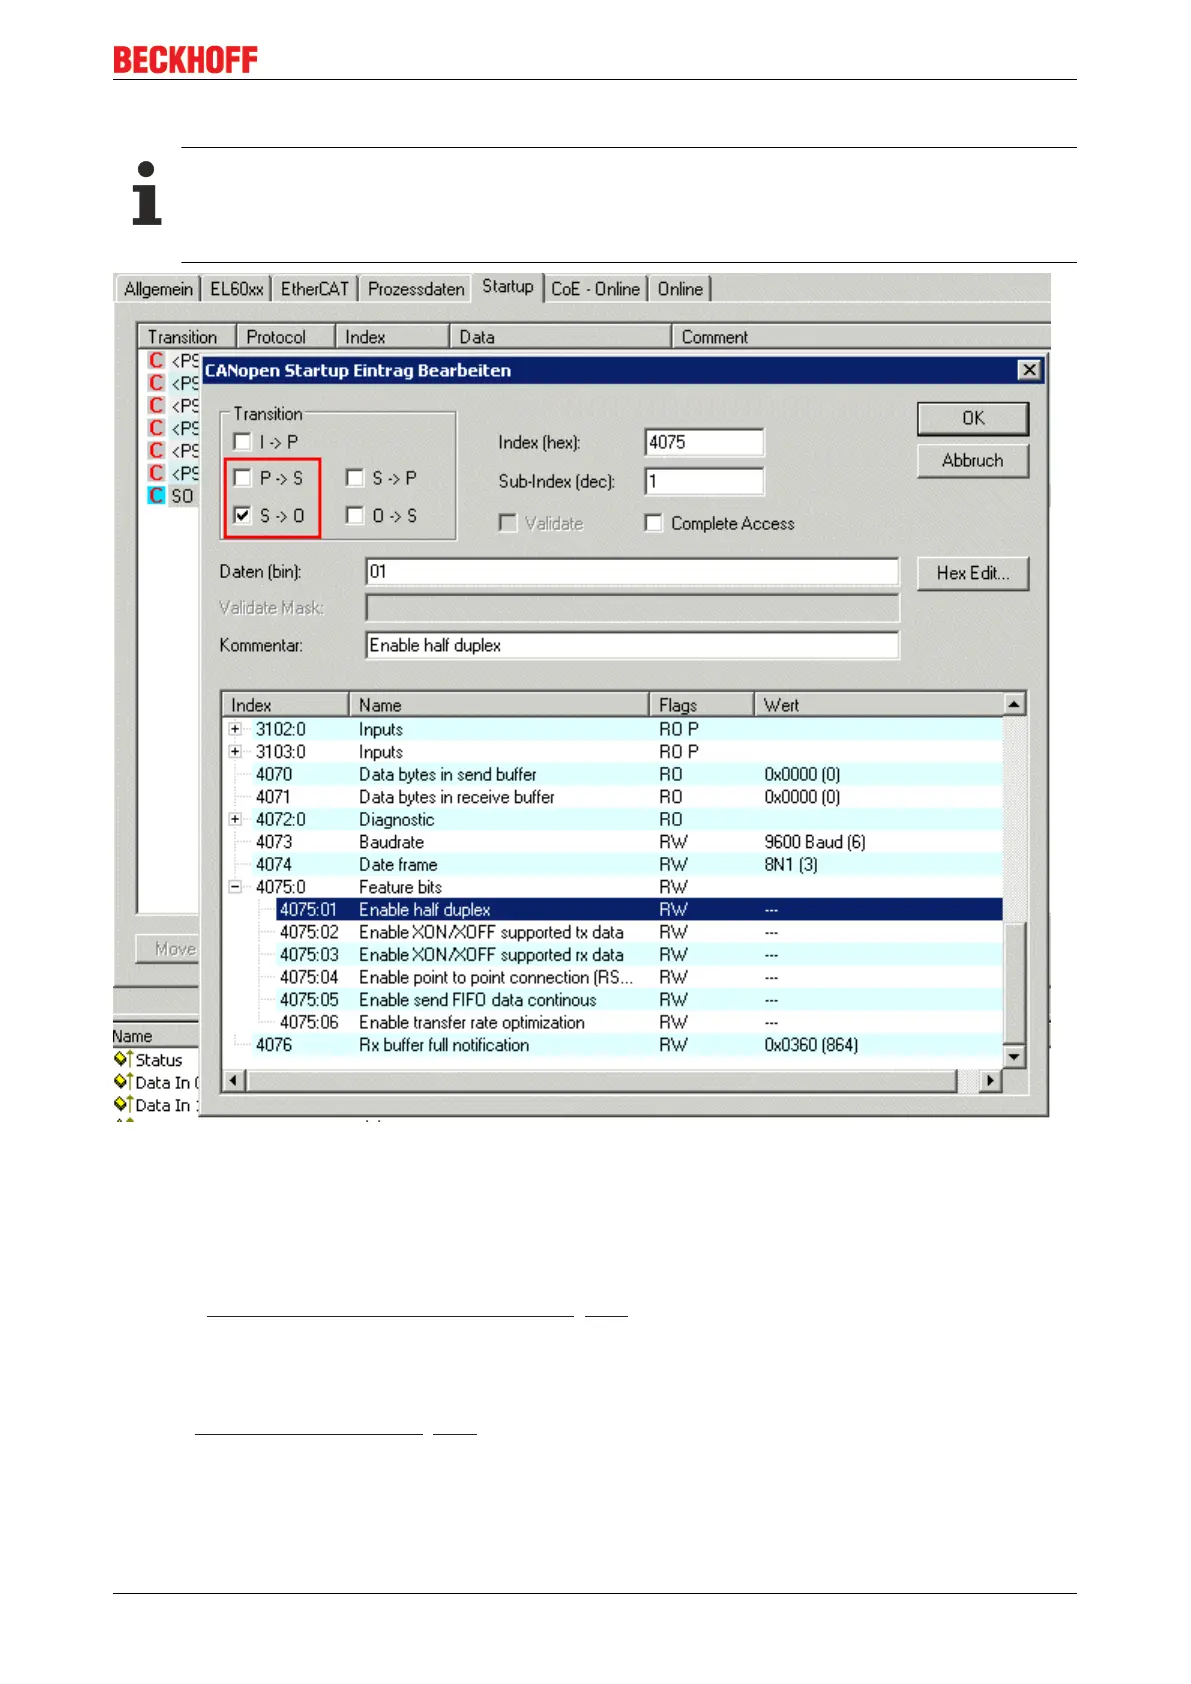Select the 4073 Baudrate row
Image resolution: width=1191 pixels, height=1684 pixels.
612,842
